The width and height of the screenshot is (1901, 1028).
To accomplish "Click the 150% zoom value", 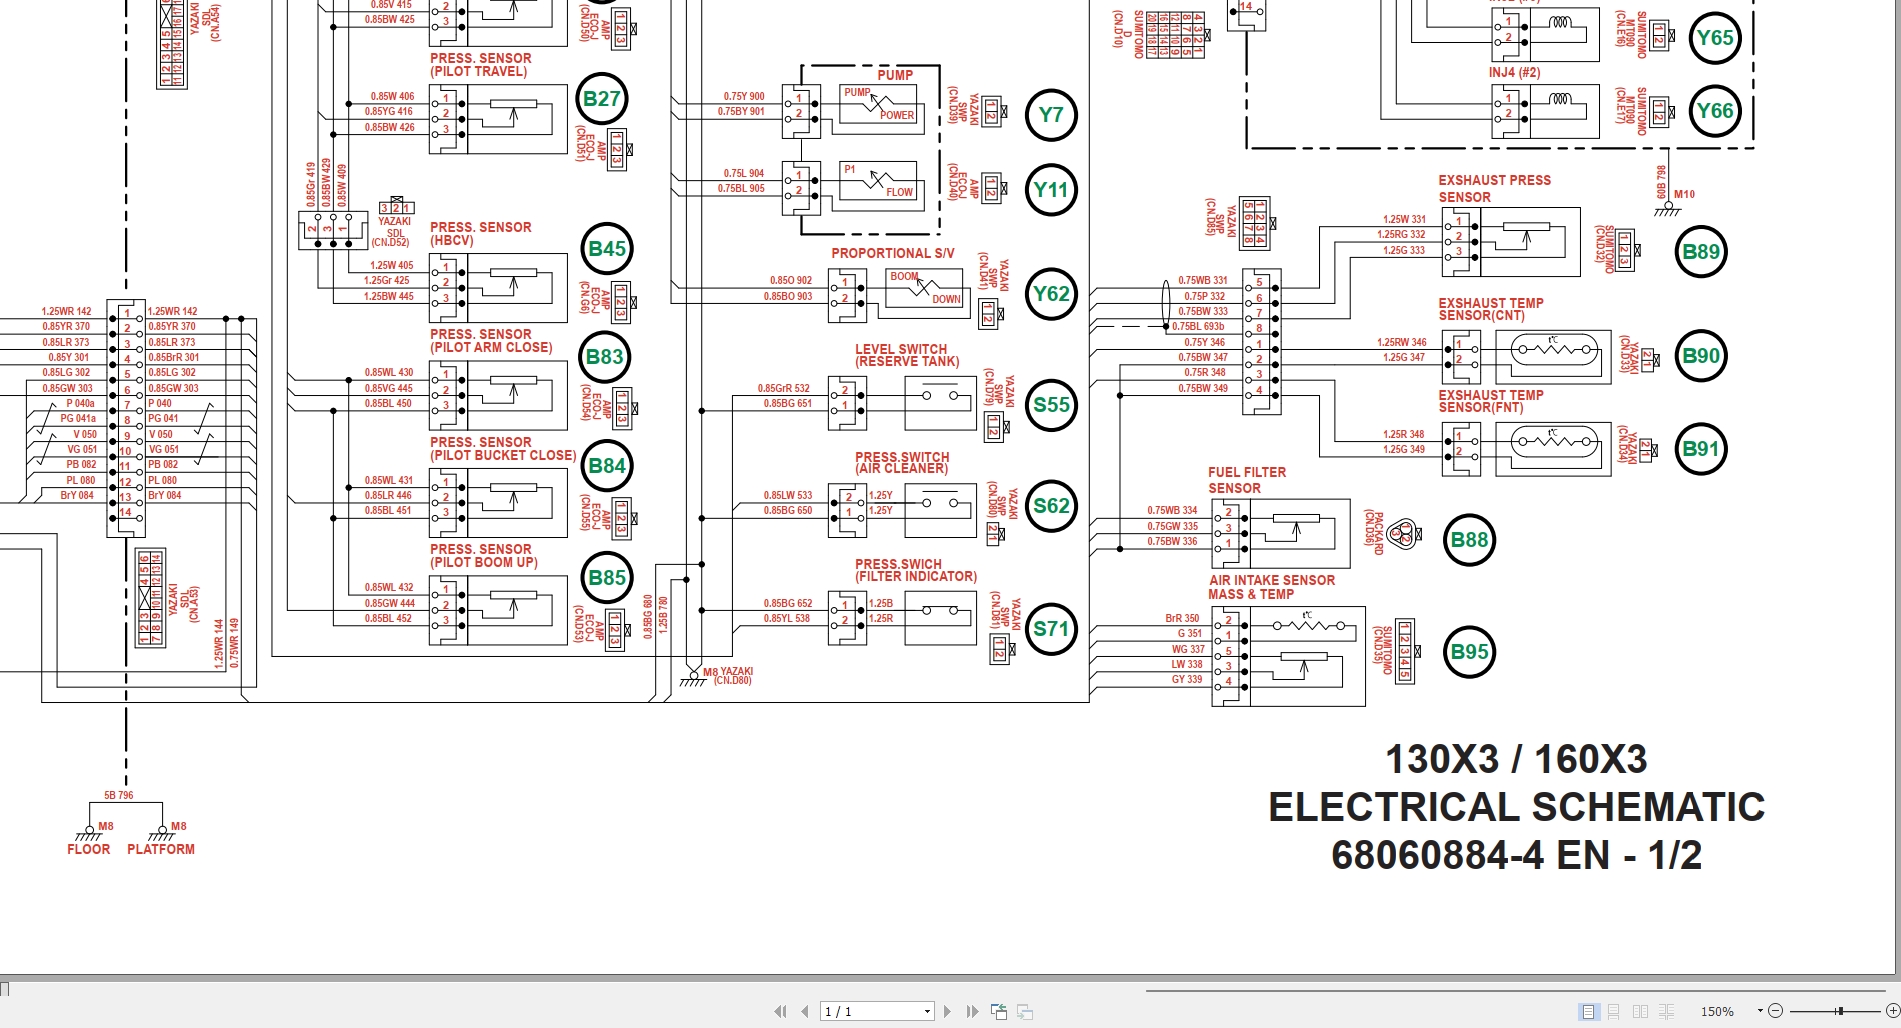I will tap(1717, 1011).
